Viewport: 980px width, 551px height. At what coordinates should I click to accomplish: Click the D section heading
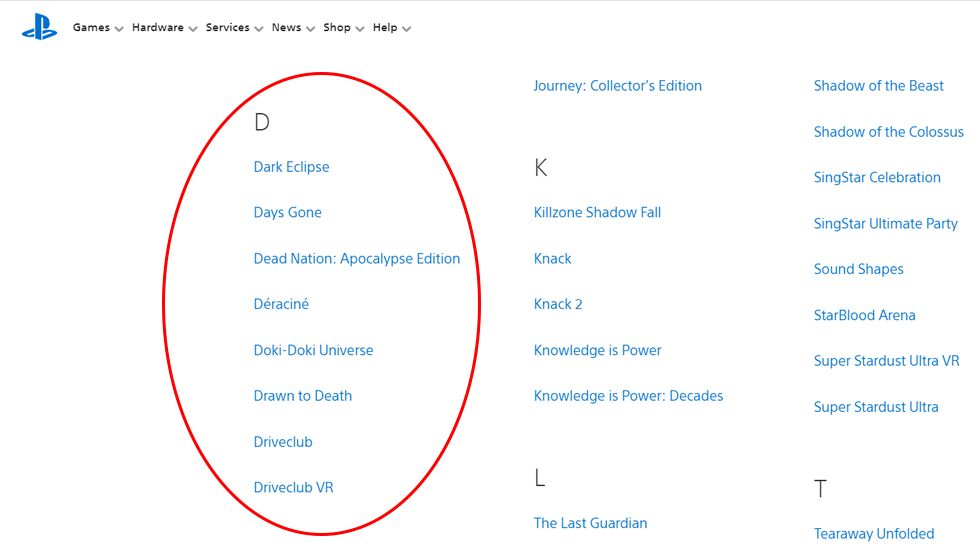pos(262,122)
